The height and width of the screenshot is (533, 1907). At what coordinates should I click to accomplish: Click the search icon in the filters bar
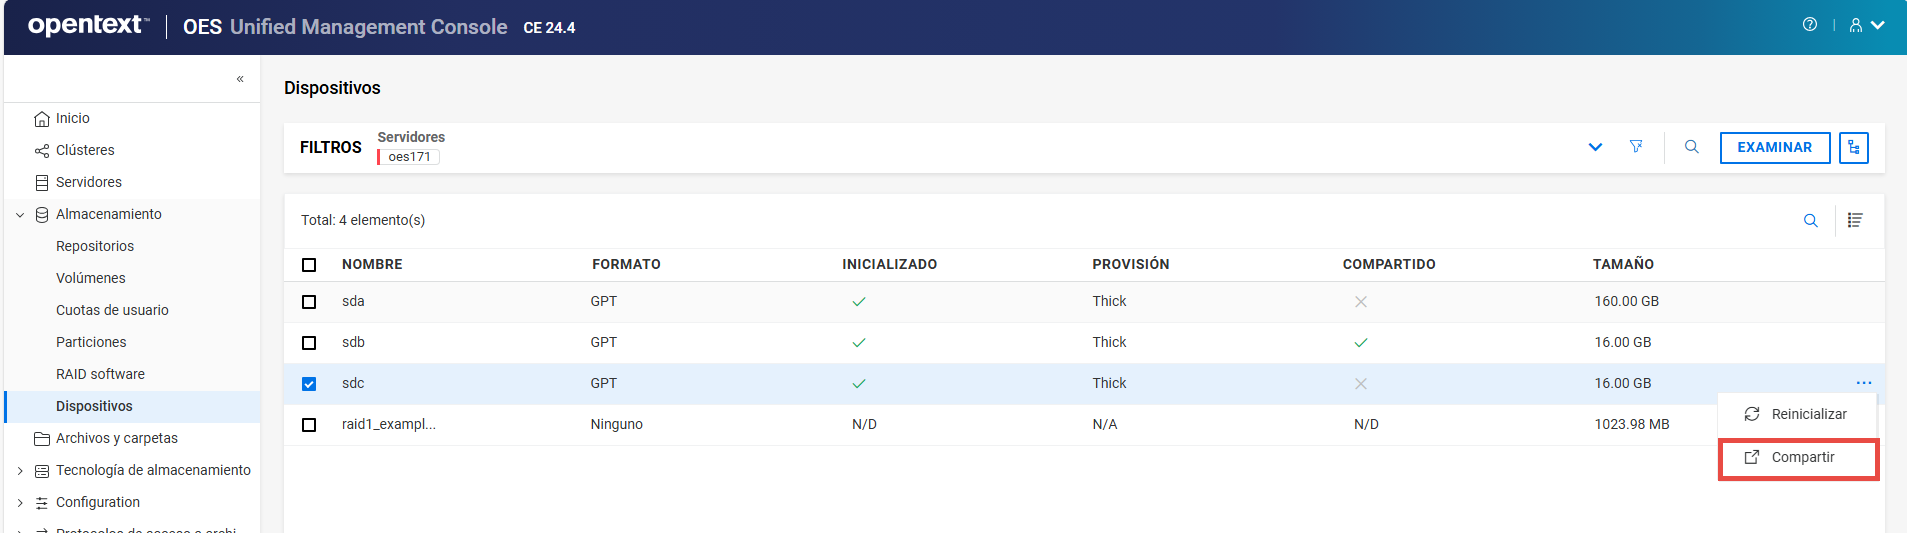(1691, 147)
